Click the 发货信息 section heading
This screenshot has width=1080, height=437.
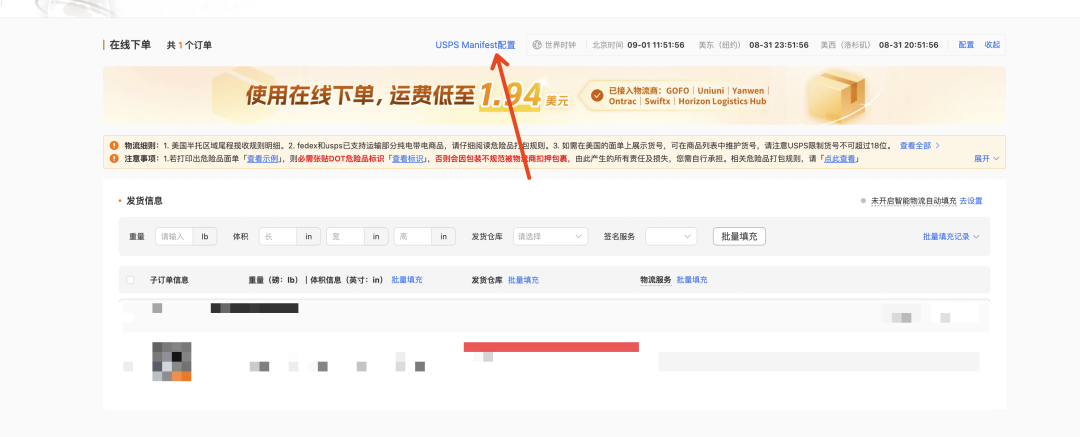point(145,201)
